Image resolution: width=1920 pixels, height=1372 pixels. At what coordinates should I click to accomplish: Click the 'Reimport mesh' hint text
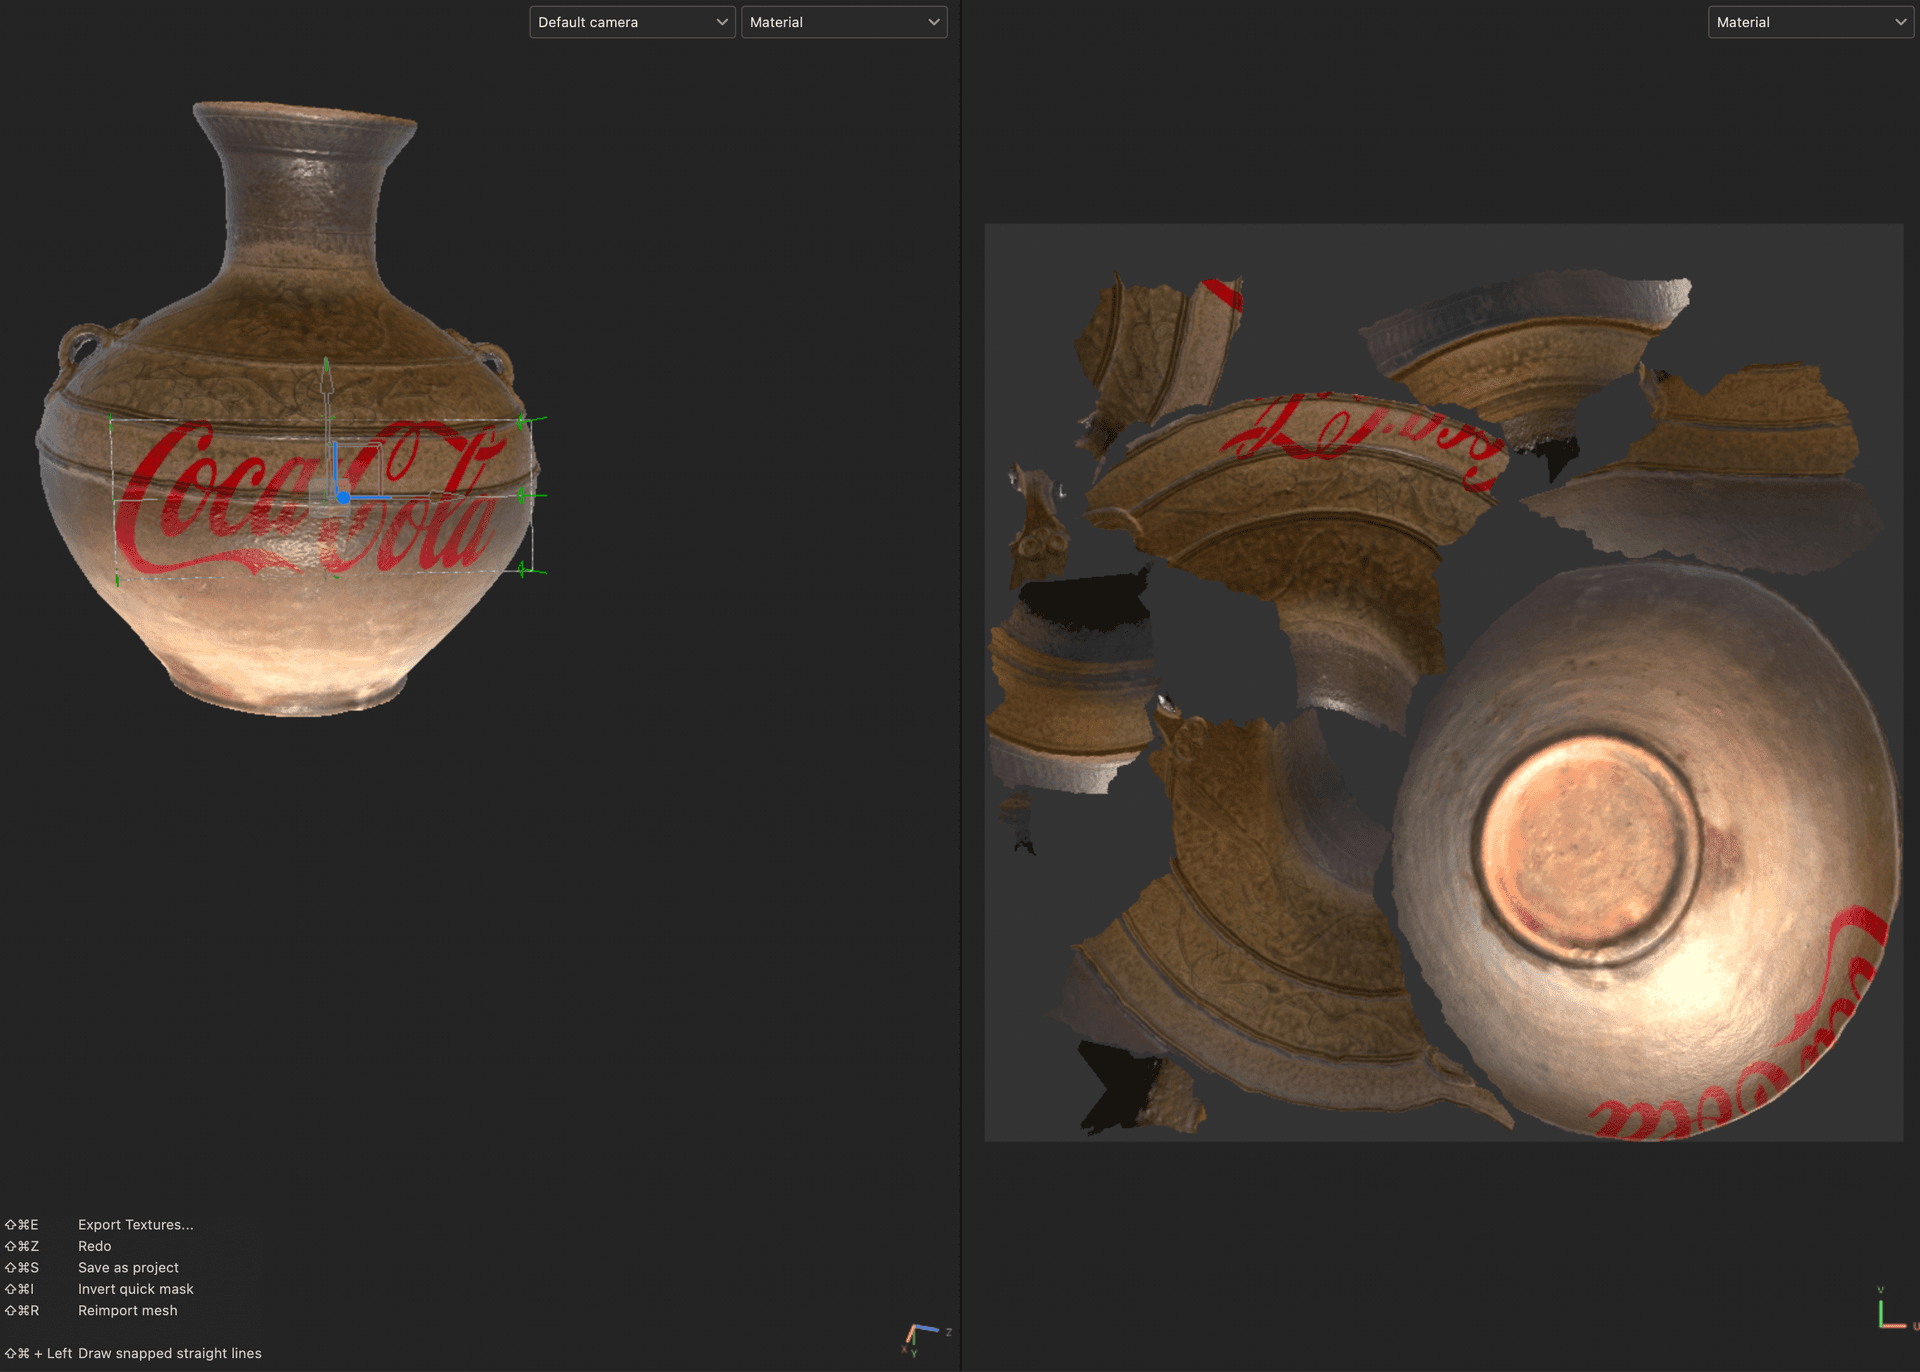[128, 1311]
